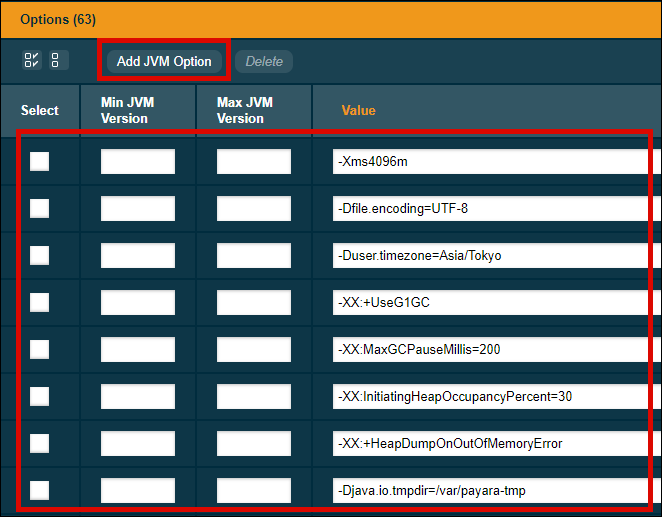Click the Min JVM Version field for -Xms4096m
This screenshot has height=517, width=662.
click(138, 162)
